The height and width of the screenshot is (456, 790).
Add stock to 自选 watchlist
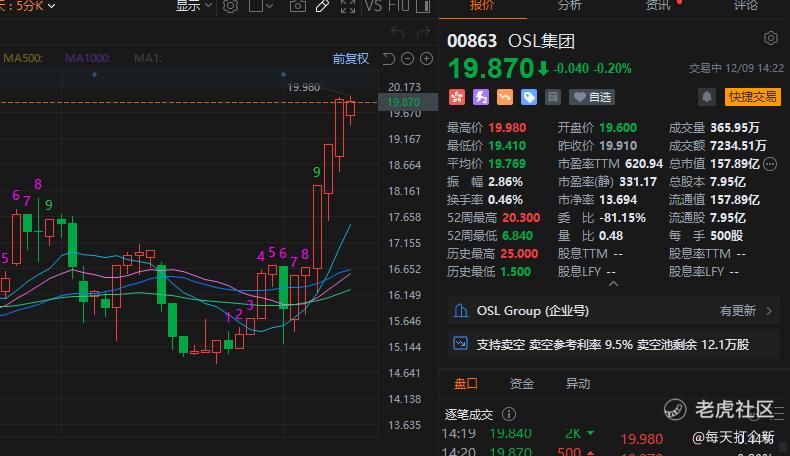pos(592,97)
